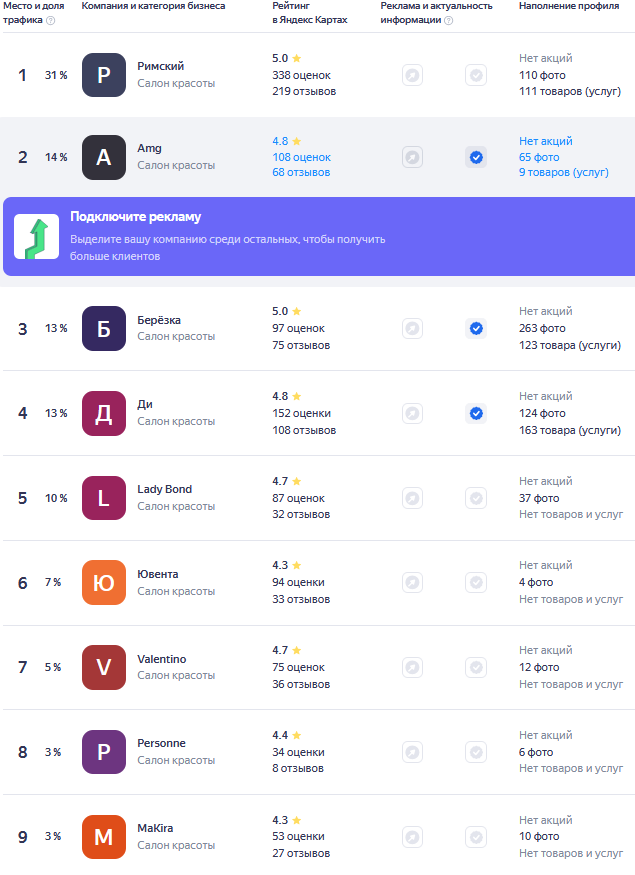
Task: Click '338 оценок' in Римский row
Action: click(x=301, y=75)
